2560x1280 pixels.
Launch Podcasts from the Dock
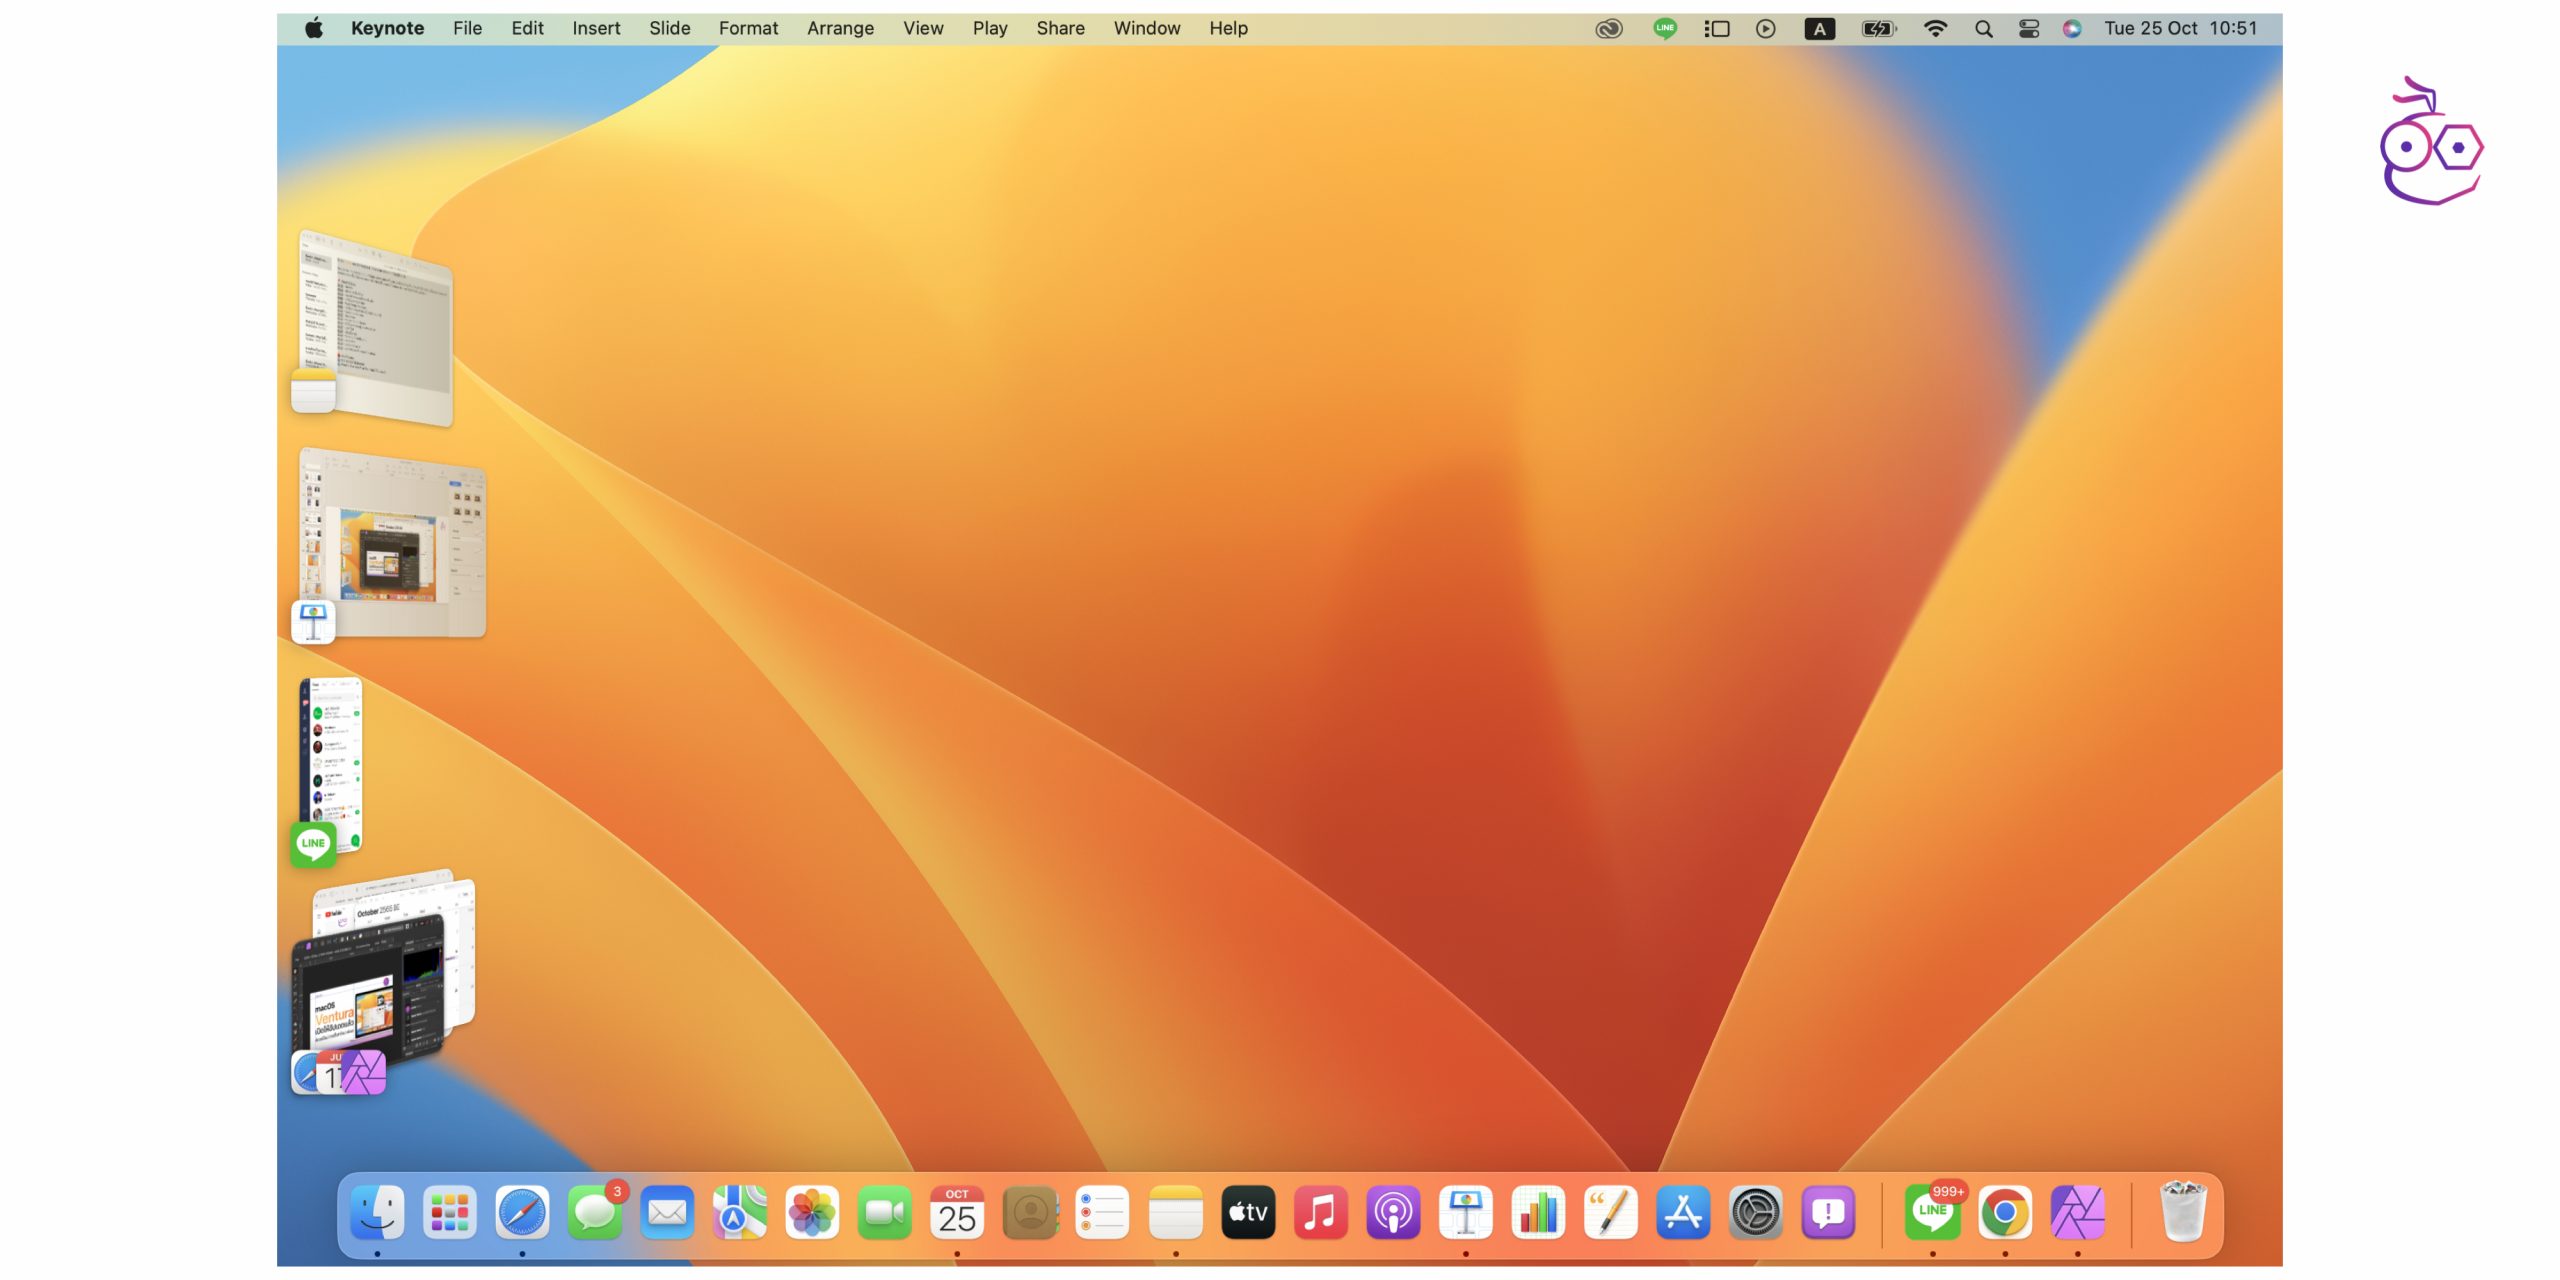[1393, 1213]
